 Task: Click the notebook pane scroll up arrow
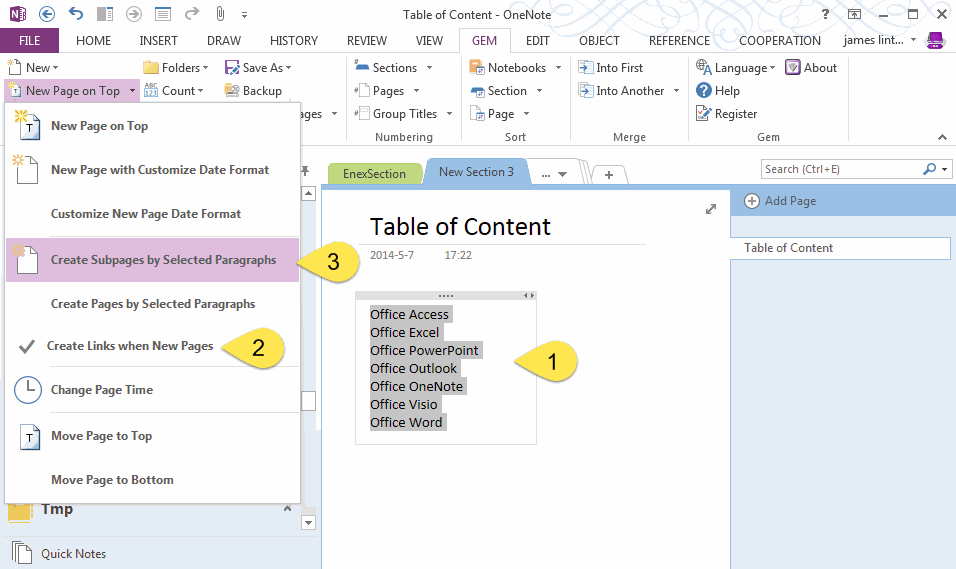(309, 194)
